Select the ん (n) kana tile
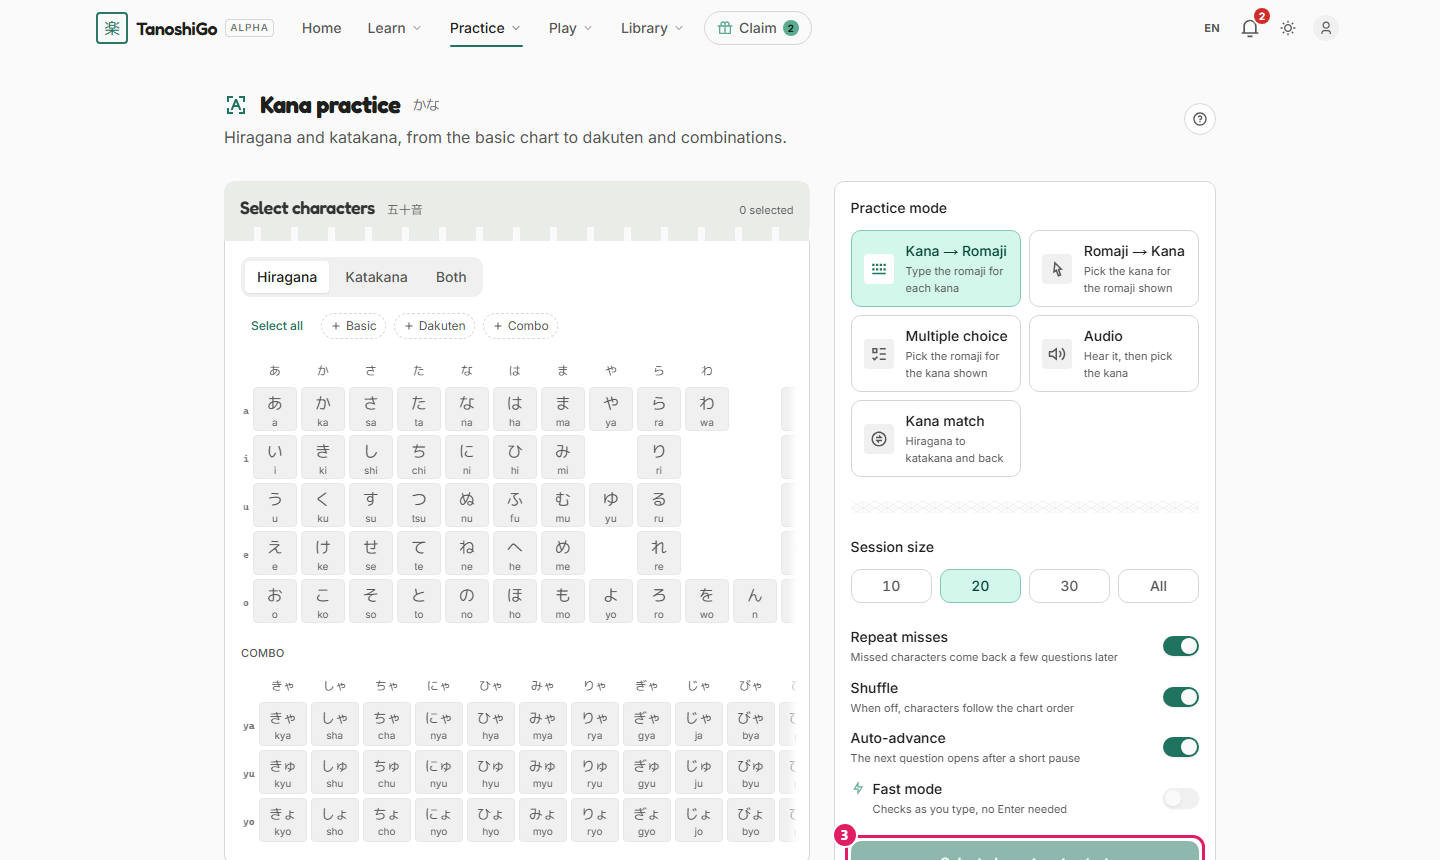Image resolution: width=1440 pixels, height=860 pixels. click(755, 601)
